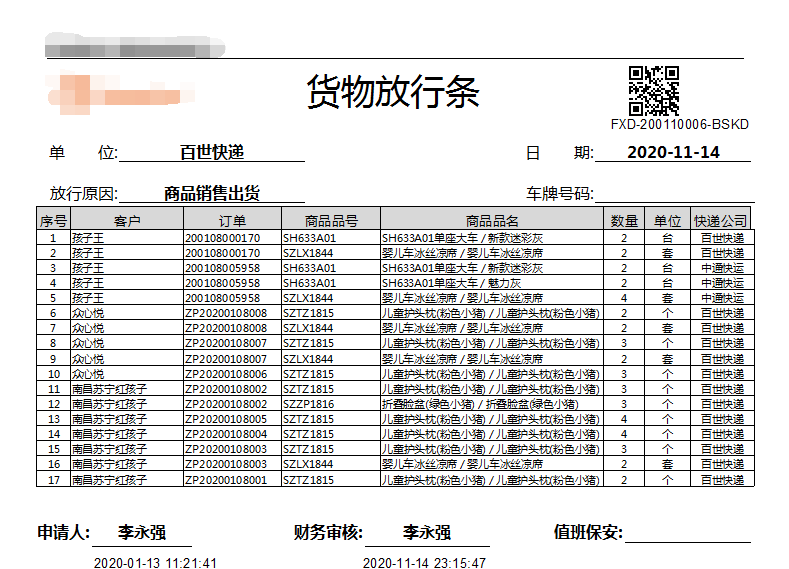Click unit 台 in row 1
Image resolution: width=789 pixels, height=569 pixels.
[x=667, y=238]
